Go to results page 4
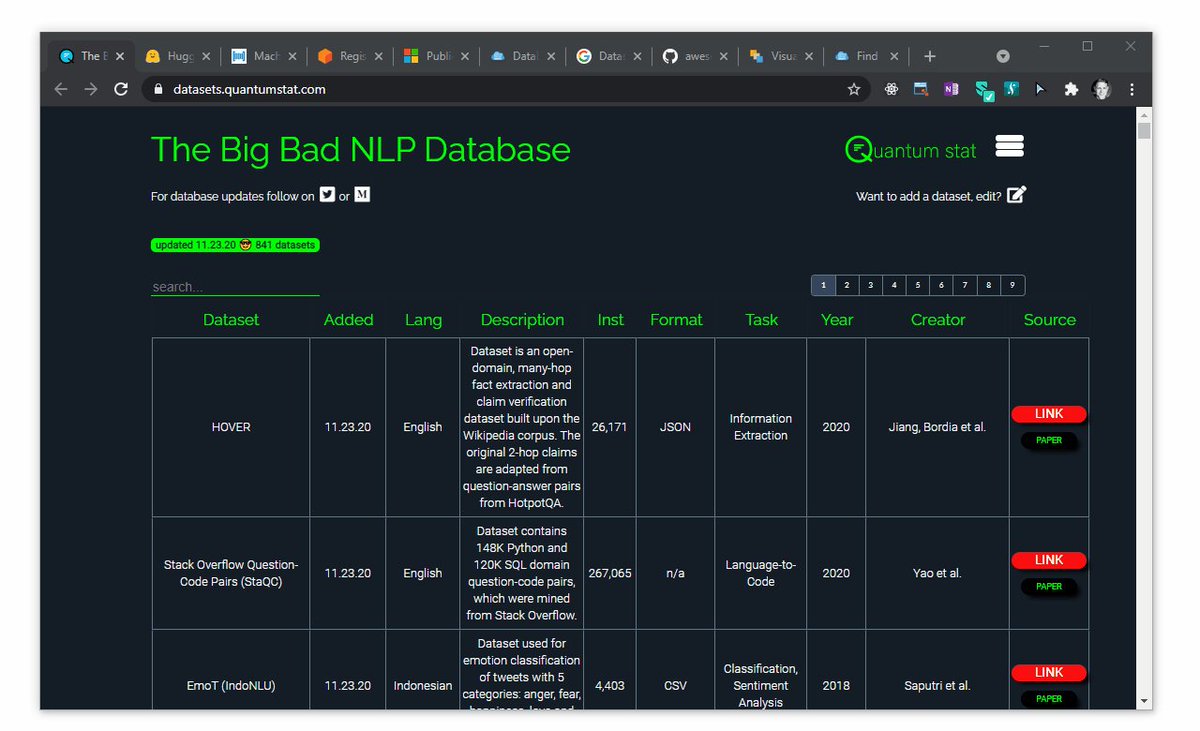Viewport: 1200px width, 731px height. (894, 285)
